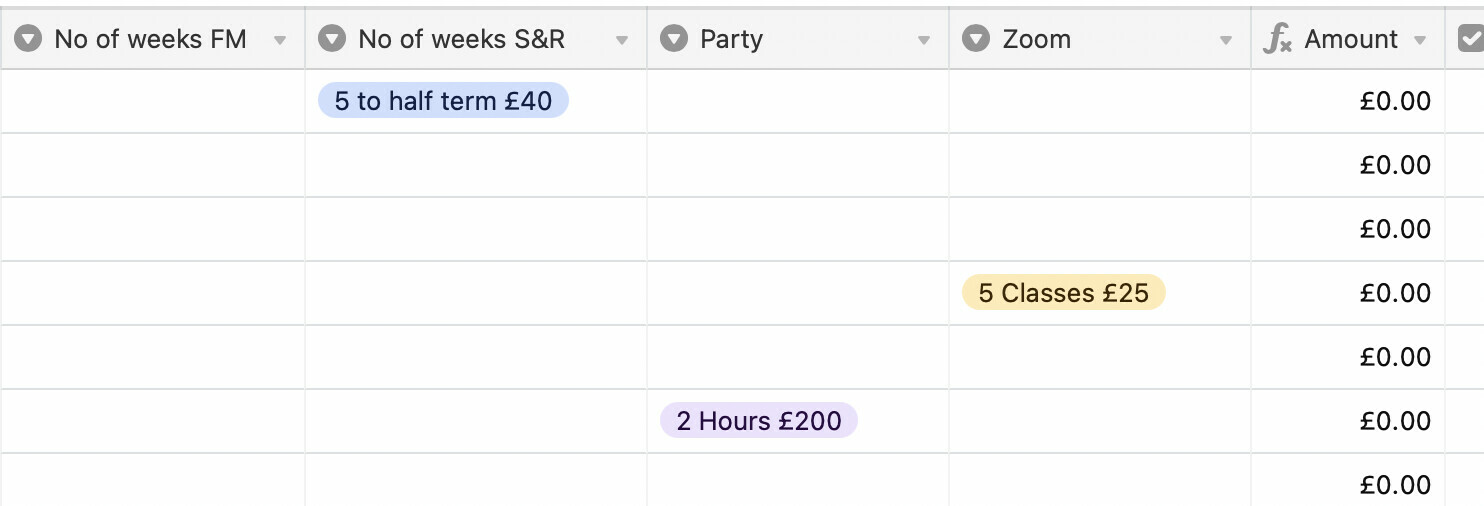Select the '5 Classes £25' yellow tag
Image resolution: width=1484 pixels, height=506 pixels.
1063,293
